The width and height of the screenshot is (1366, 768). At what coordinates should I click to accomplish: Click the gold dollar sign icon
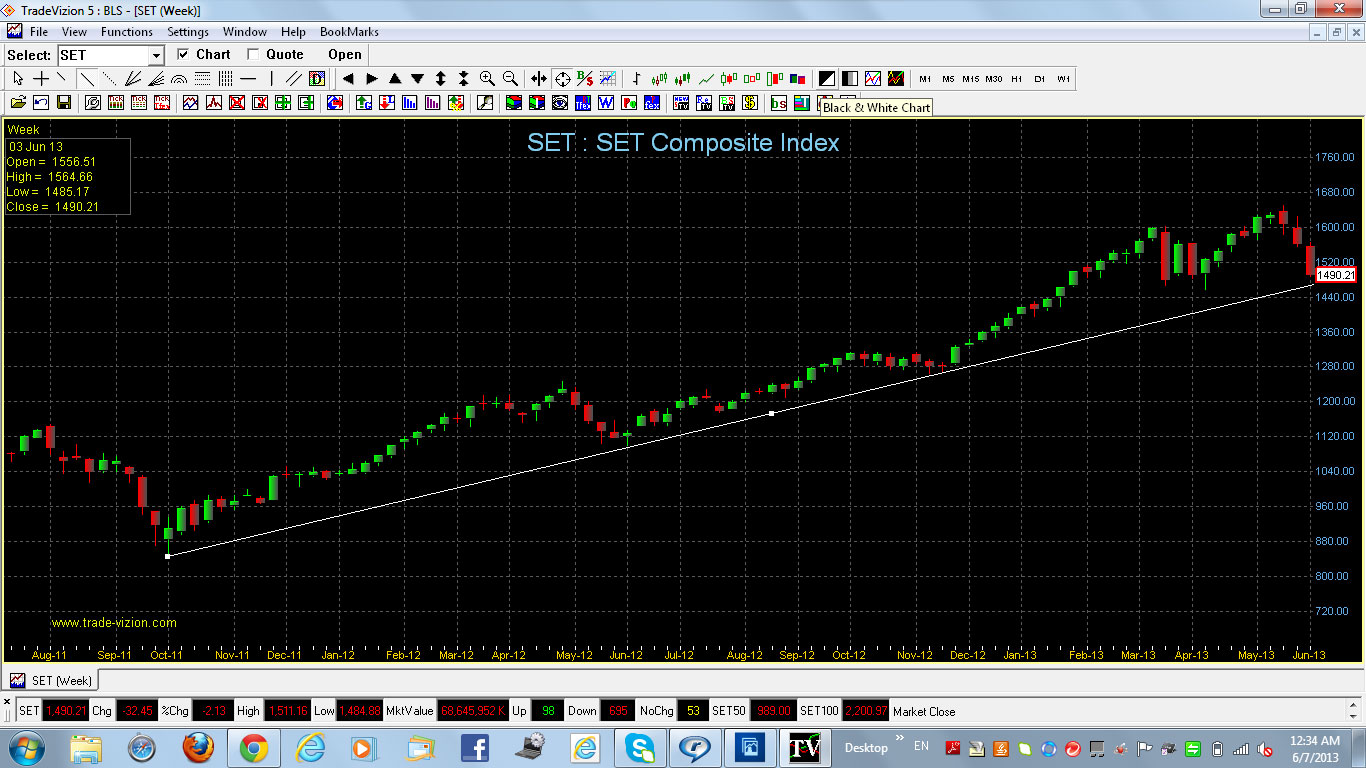[x=750, y=102]
